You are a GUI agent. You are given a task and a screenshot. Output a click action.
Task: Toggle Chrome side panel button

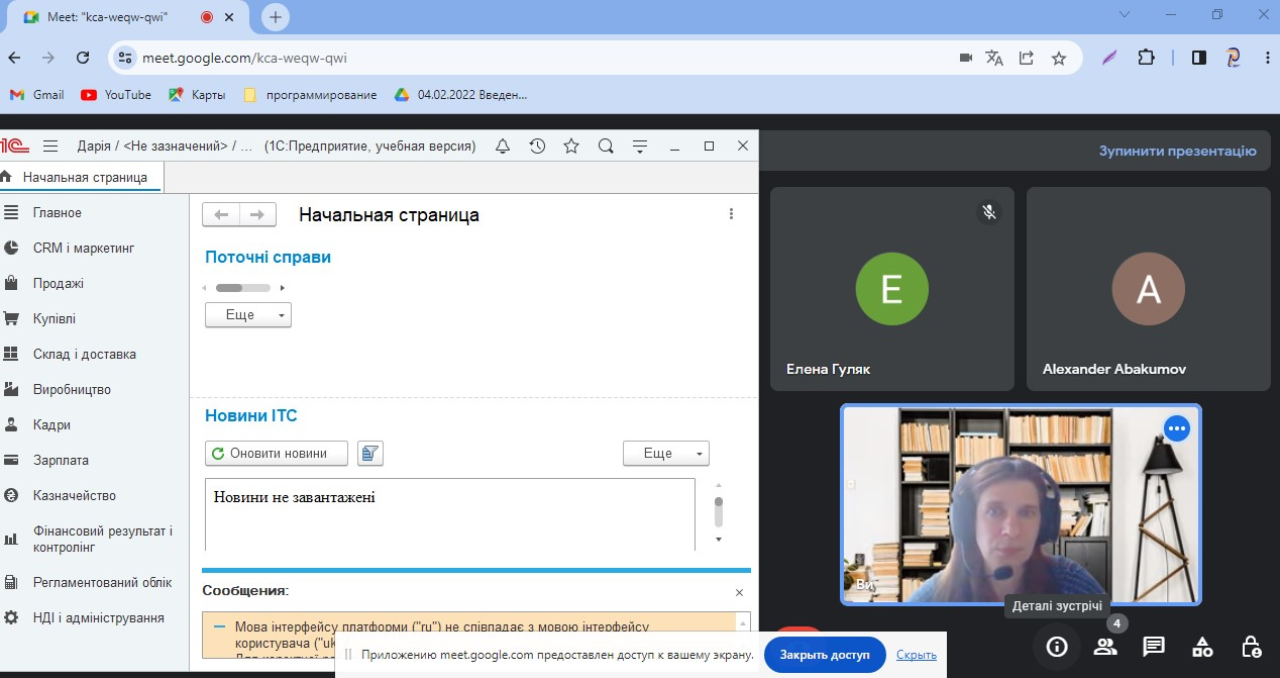[1199, 58]
